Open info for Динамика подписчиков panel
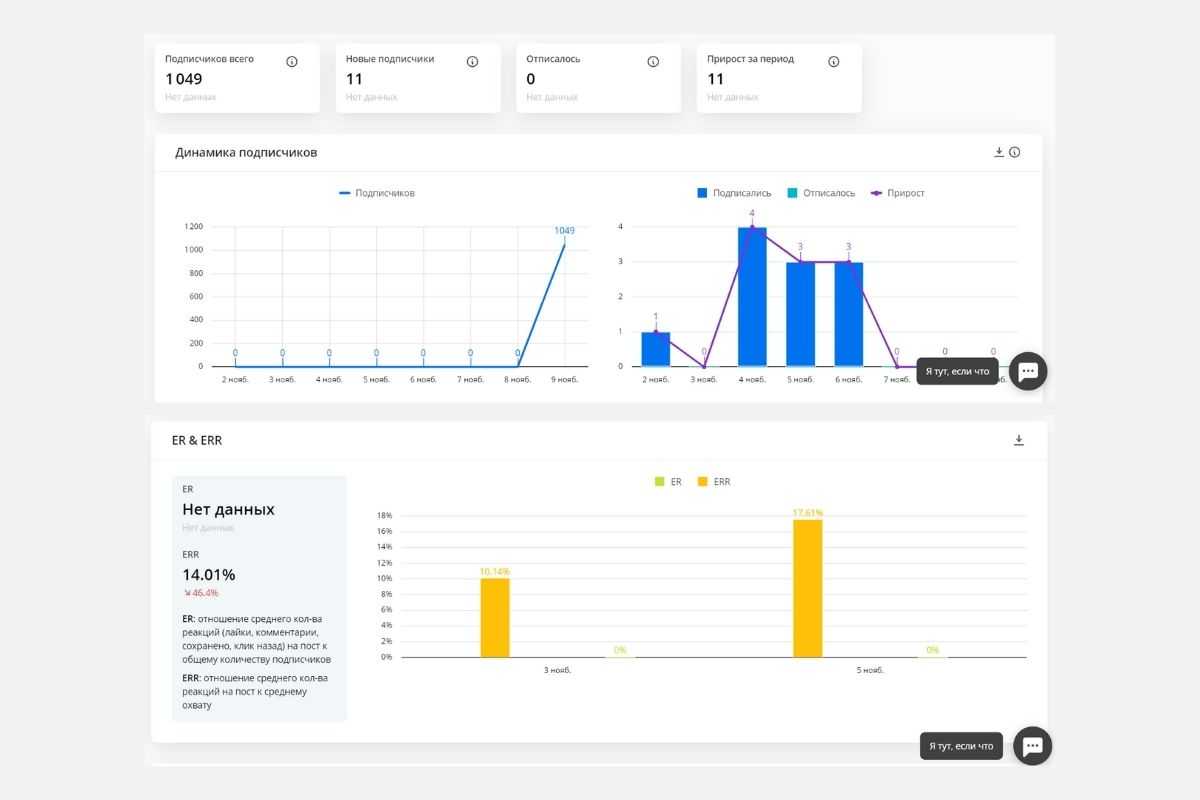The height and width of the screenshot is (800, 1200). (x=1014, y=152)
